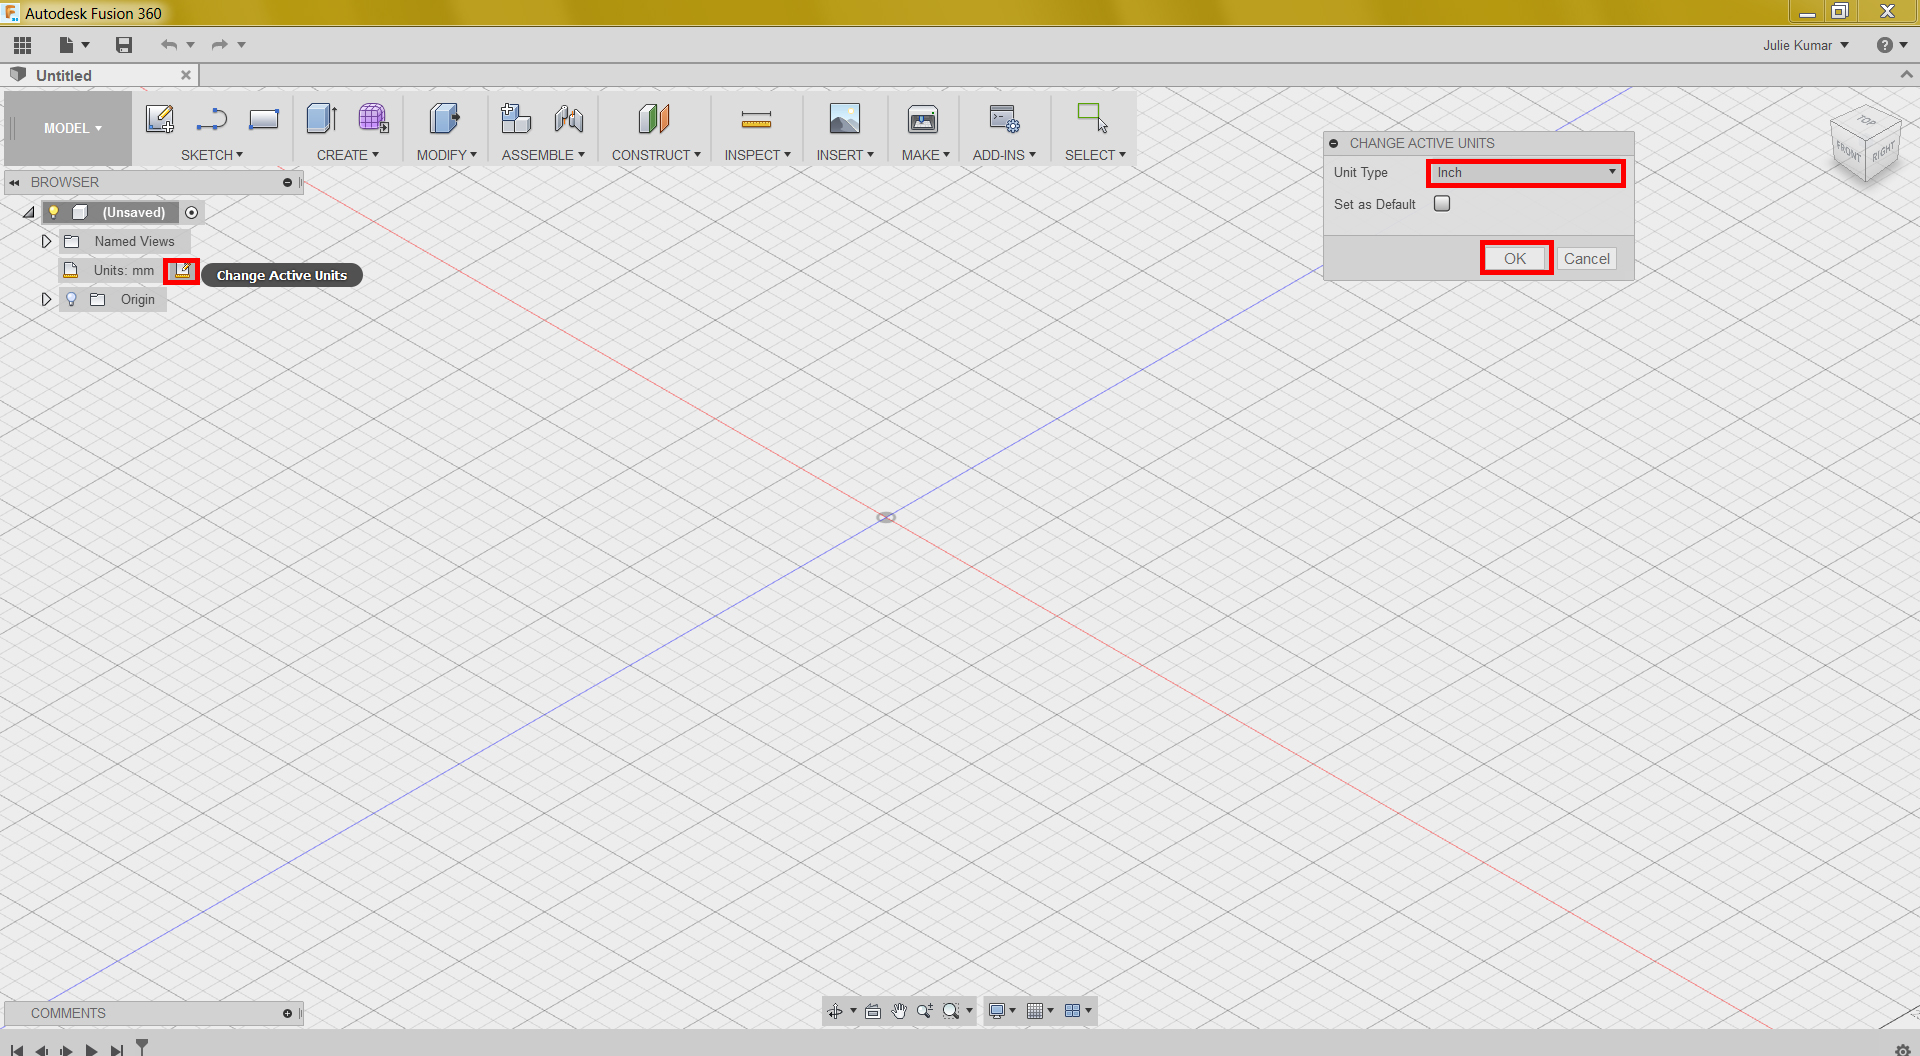Click the Orbit navigation tool

835,1011
